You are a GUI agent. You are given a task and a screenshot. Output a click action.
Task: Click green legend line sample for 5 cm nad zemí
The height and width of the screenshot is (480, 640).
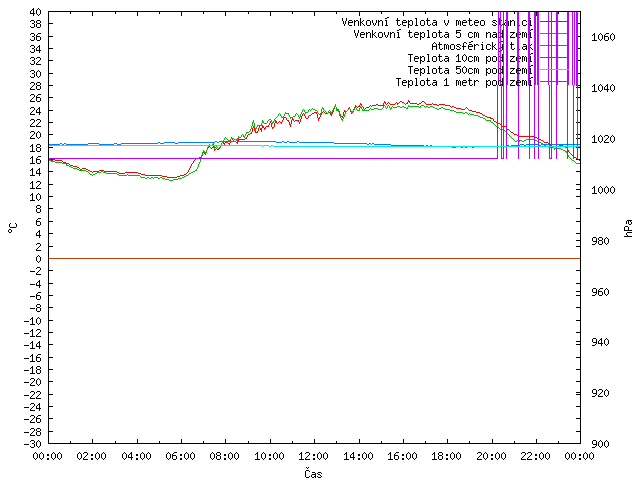pos(554,34)
